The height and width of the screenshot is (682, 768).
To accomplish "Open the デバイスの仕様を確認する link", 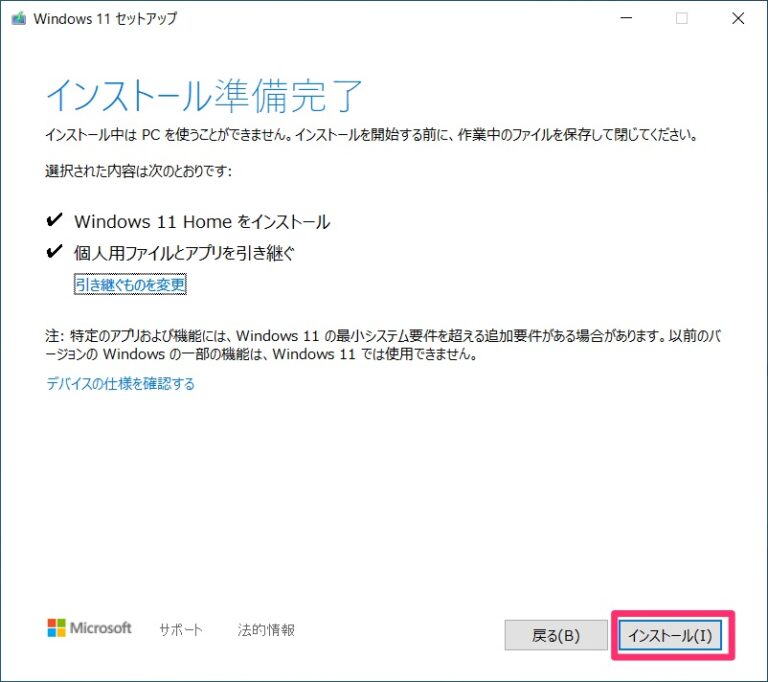I will click(120, 384).
